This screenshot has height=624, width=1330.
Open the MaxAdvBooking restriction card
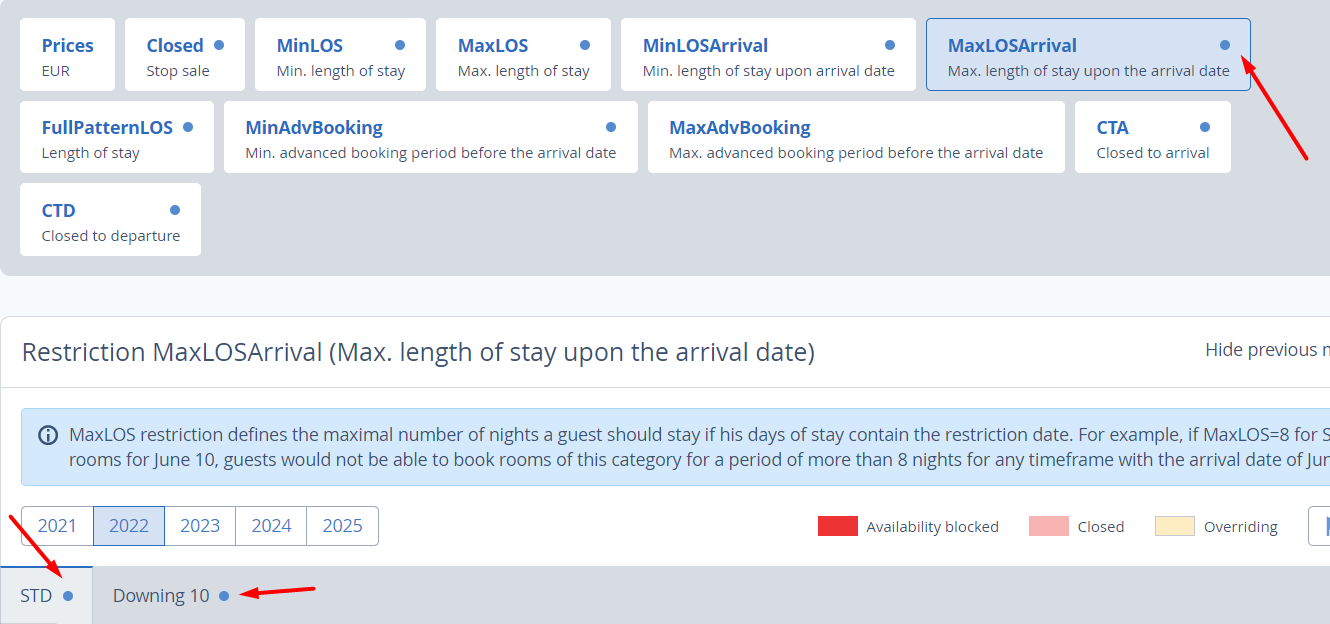pos(856,137)
